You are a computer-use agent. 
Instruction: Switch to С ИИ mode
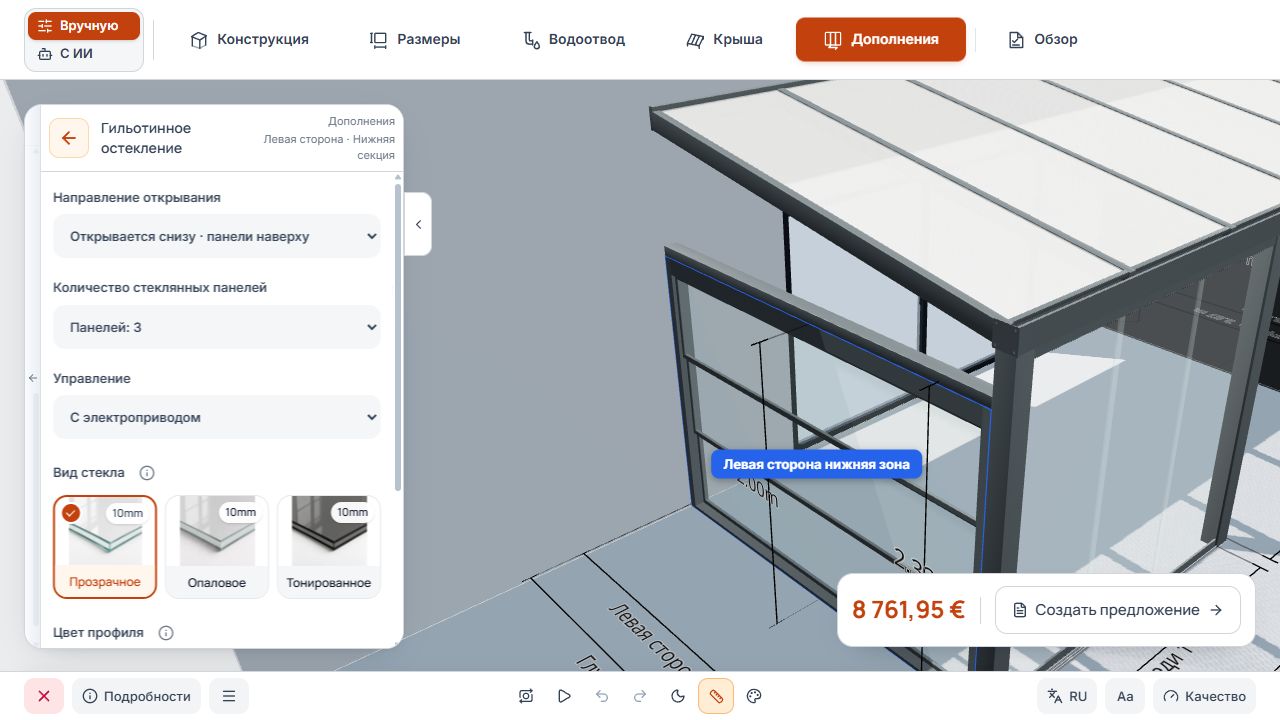pyautogui.click(x=84, y=54)
